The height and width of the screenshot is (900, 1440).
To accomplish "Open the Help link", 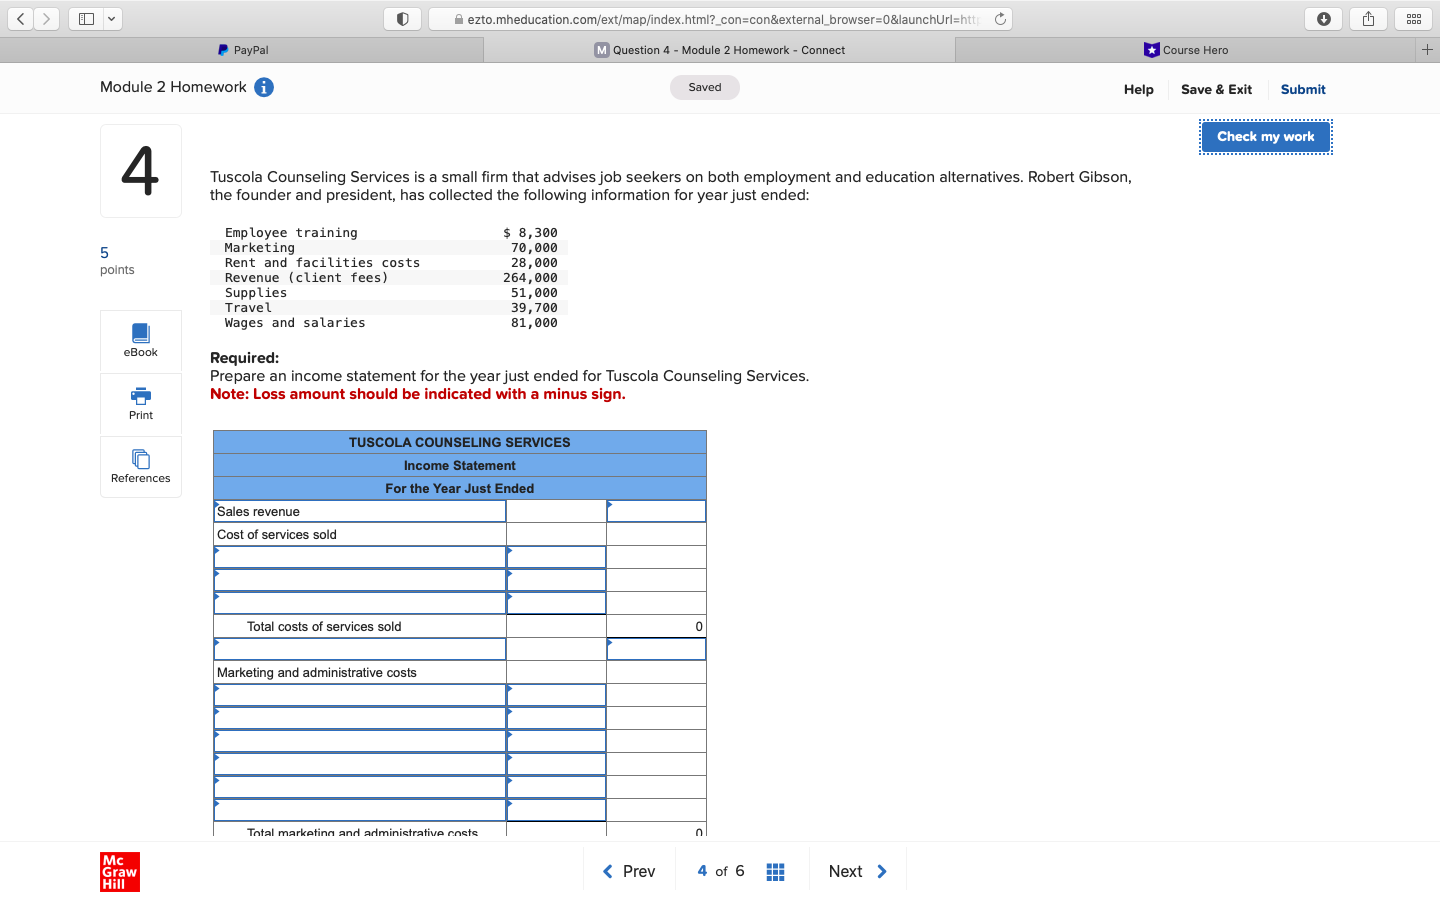I will [1138, 89].
